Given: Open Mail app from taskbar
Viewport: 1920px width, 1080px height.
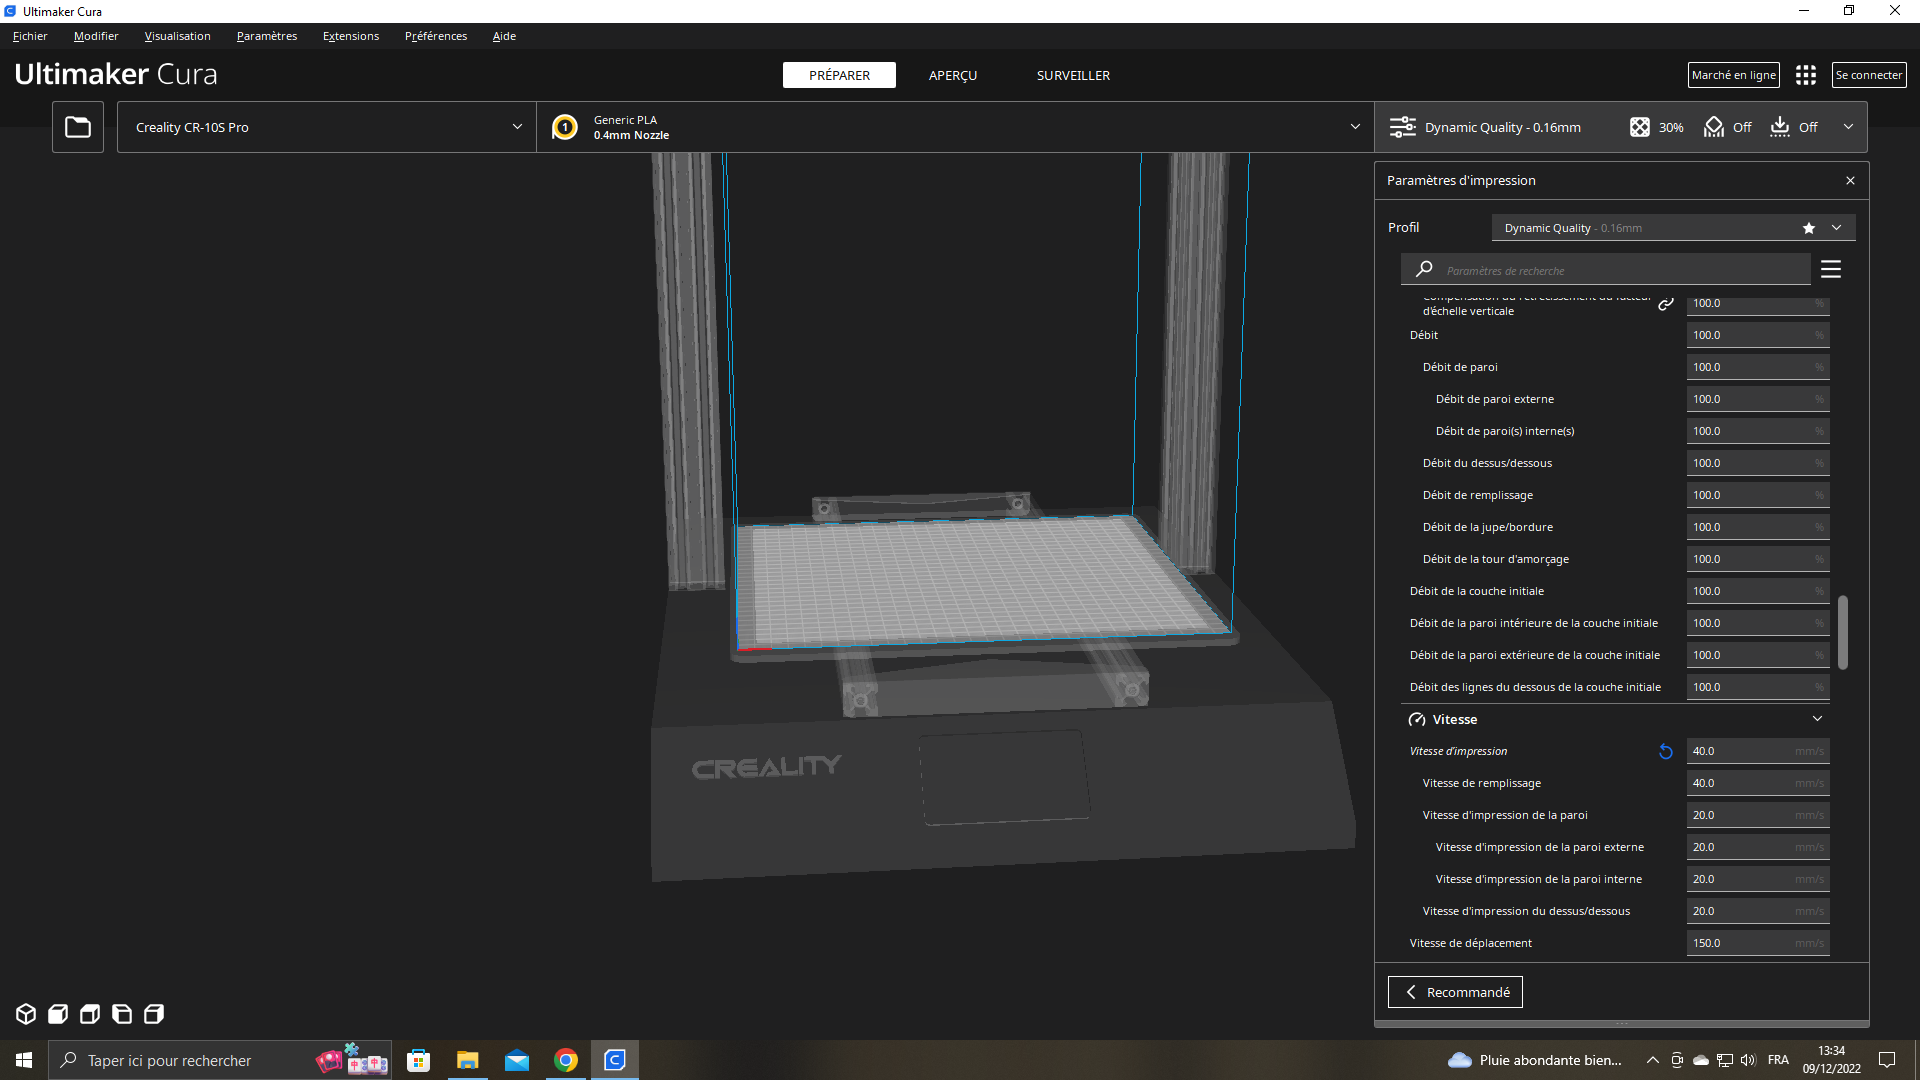Looking at the screenshot, I should [516, 1060].
